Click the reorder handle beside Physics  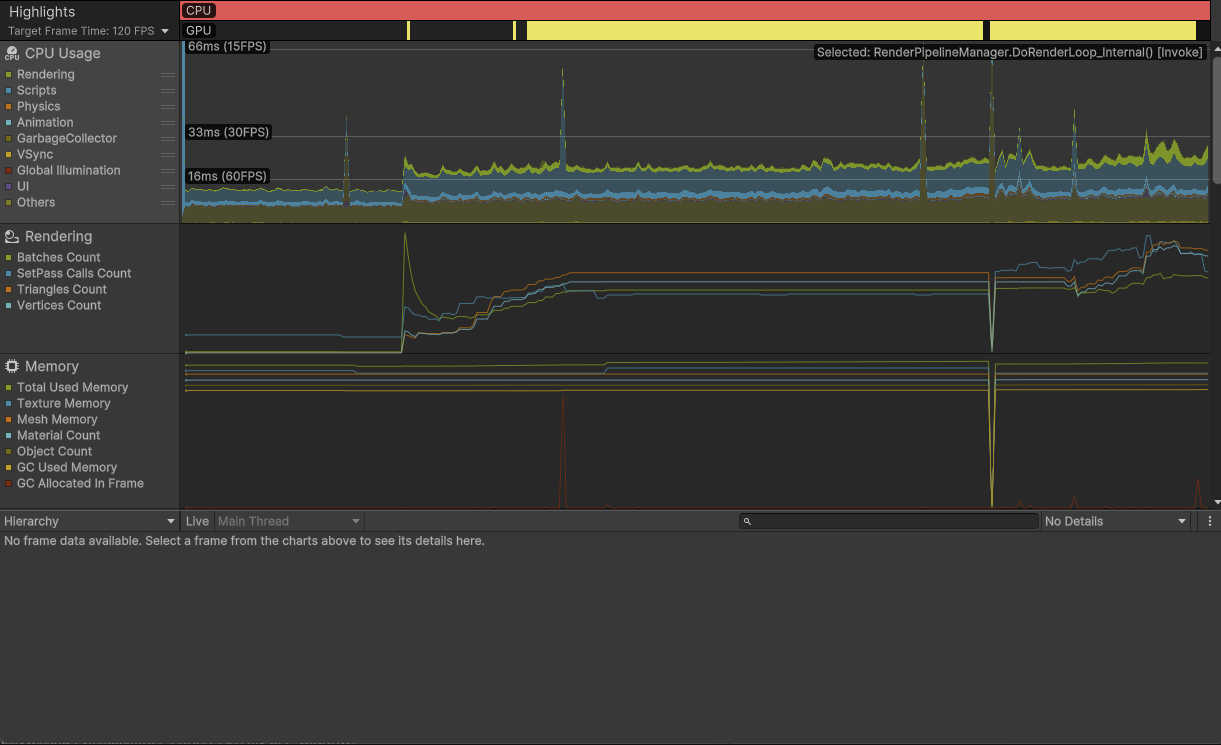pos(168,107)
